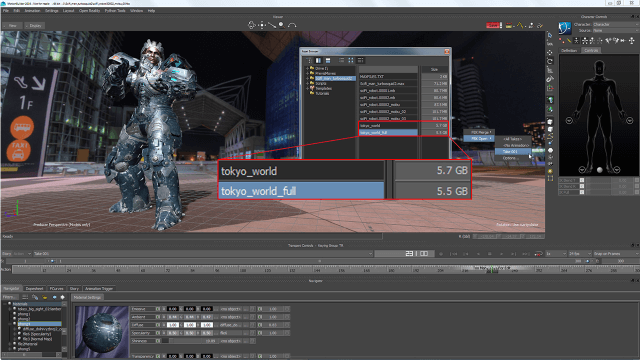Expand the Drive (I:) folder in Asset Browser
This screenshot has width=640, height=360.
(307, 69)
